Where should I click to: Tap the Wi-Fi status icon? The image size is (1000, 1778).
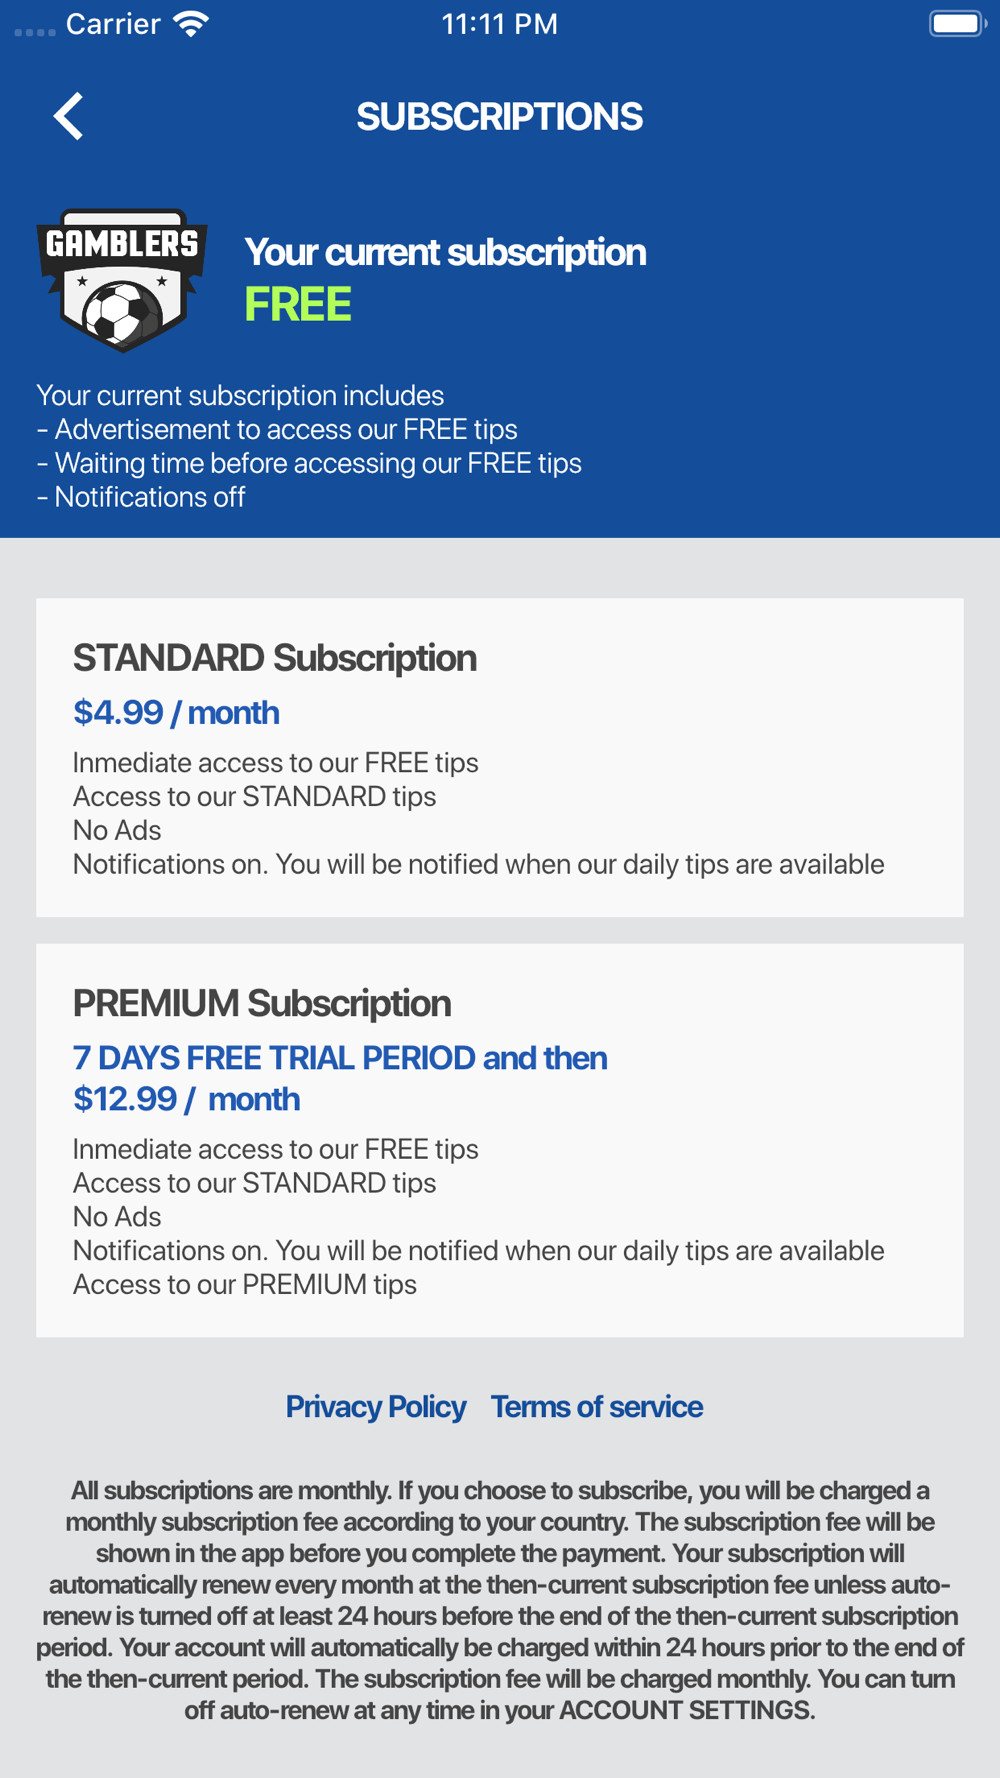click(x=191, y=24)
